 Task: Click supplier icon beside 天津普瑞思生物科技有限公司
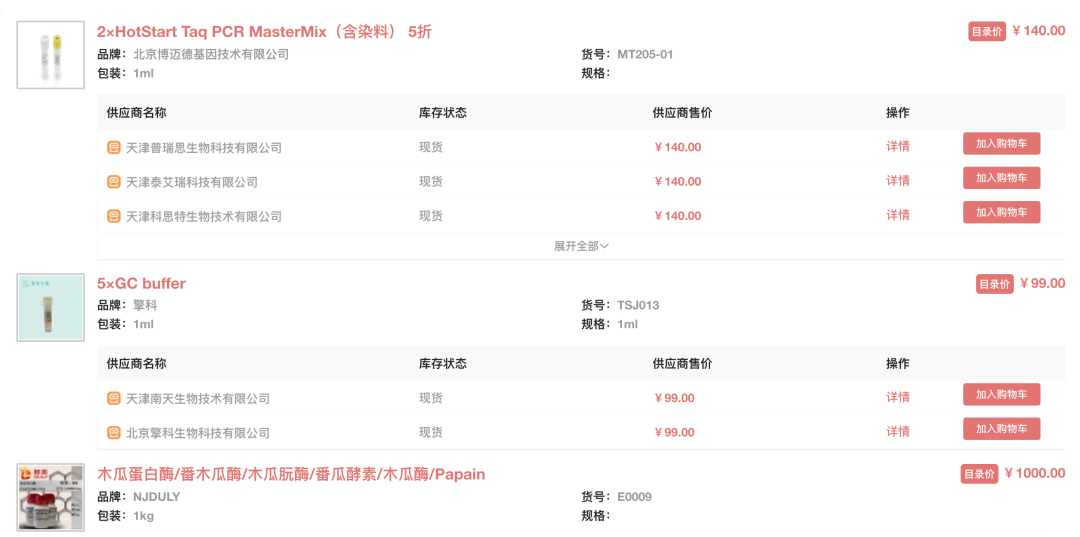coord(114,148)
